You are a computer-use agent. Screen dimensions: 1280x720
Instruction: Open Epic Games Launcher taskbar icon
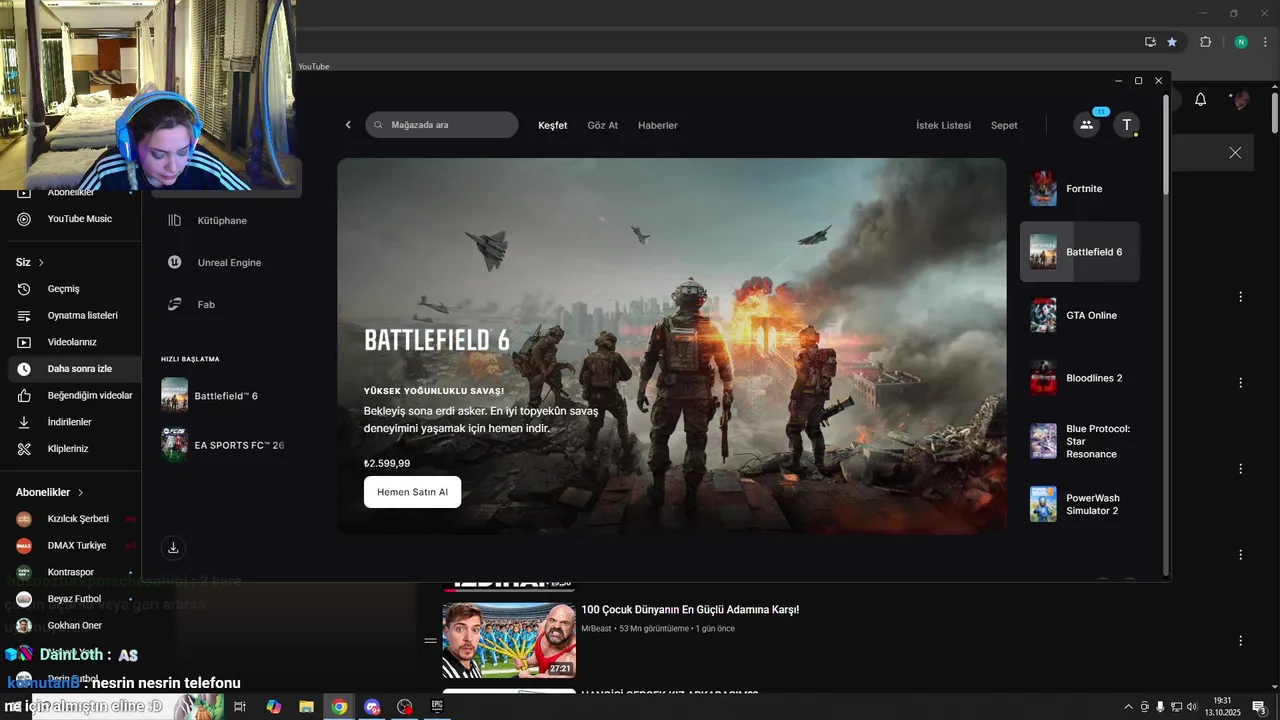click(x=437, y=706)
